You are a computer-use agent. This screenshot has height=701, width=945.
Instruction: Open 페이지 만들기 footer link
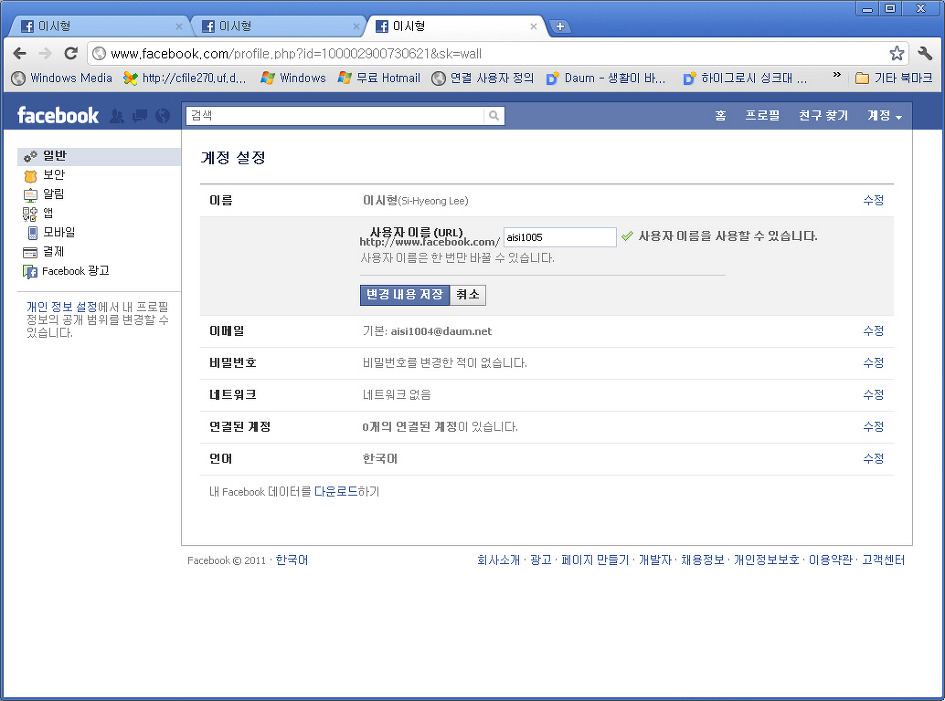click(595, 561)
